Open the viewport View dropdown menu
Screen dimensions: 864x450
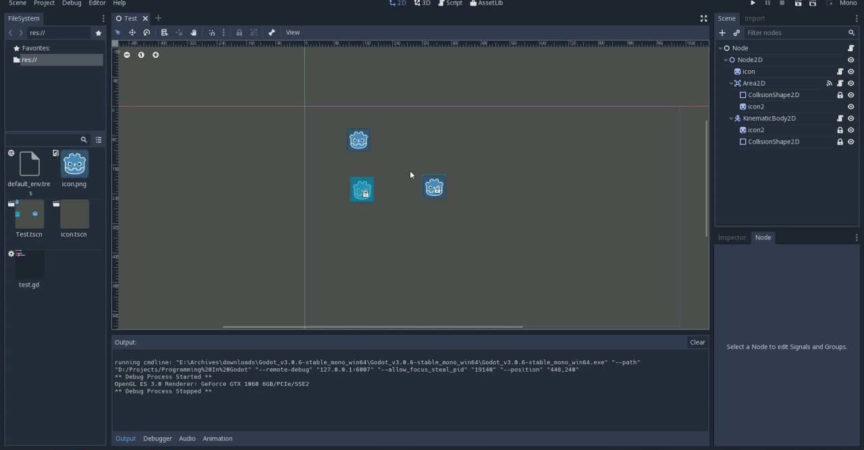pos(292,32)
